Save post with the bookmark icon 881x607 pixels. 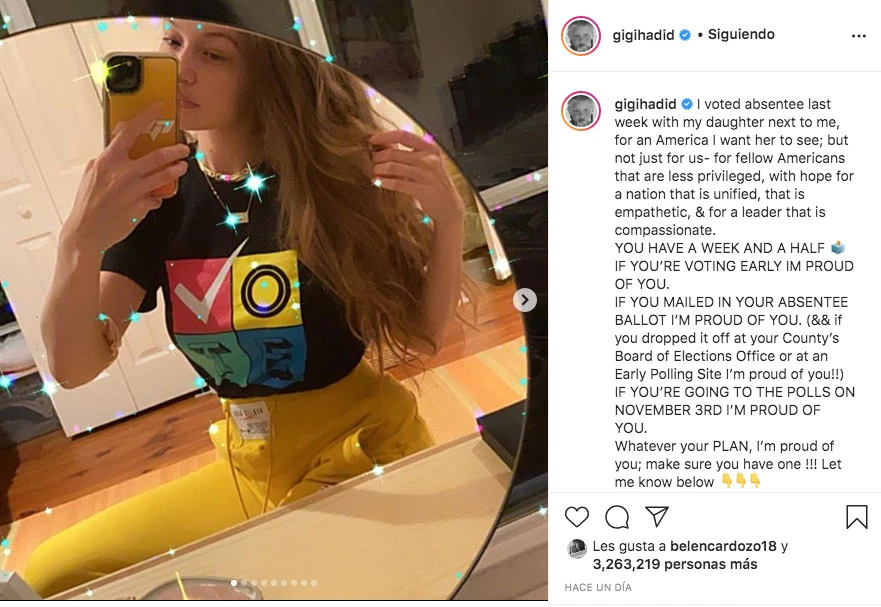[856, 517]
